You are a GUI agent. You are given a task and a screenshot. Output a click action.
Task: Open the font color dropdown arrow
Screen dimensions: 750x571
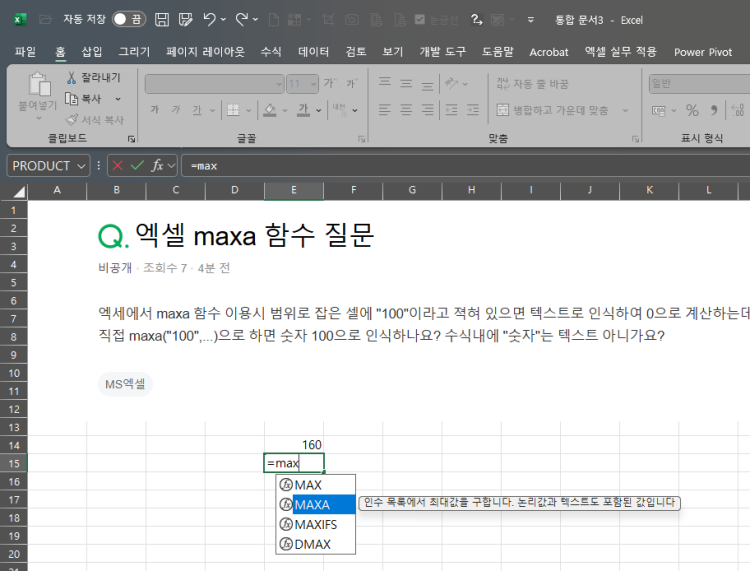coord(319,110)
